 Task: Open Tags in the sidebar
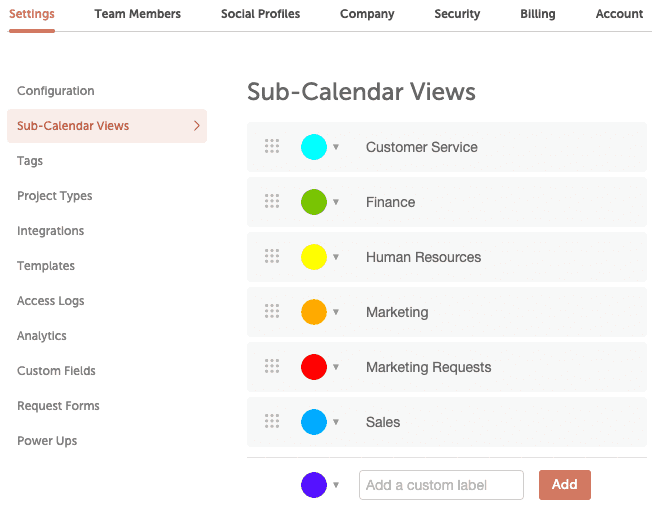click(30, 161)
